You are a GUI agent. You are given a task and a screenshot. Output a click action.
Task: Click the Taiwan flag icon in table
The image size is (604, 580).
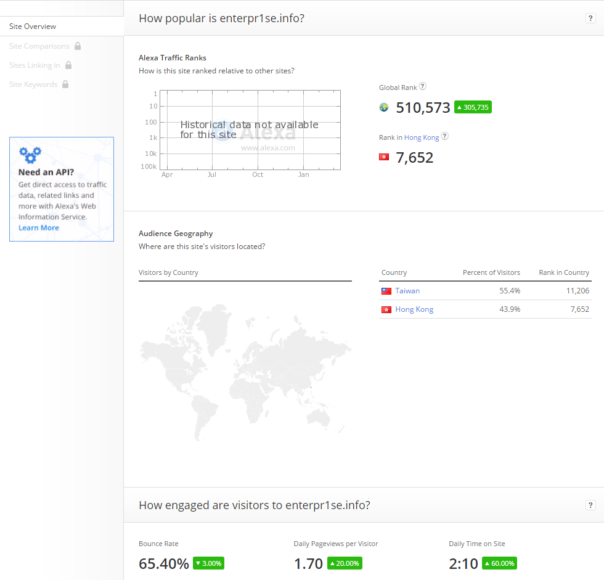pyautogui.click(x=386, y=291)
